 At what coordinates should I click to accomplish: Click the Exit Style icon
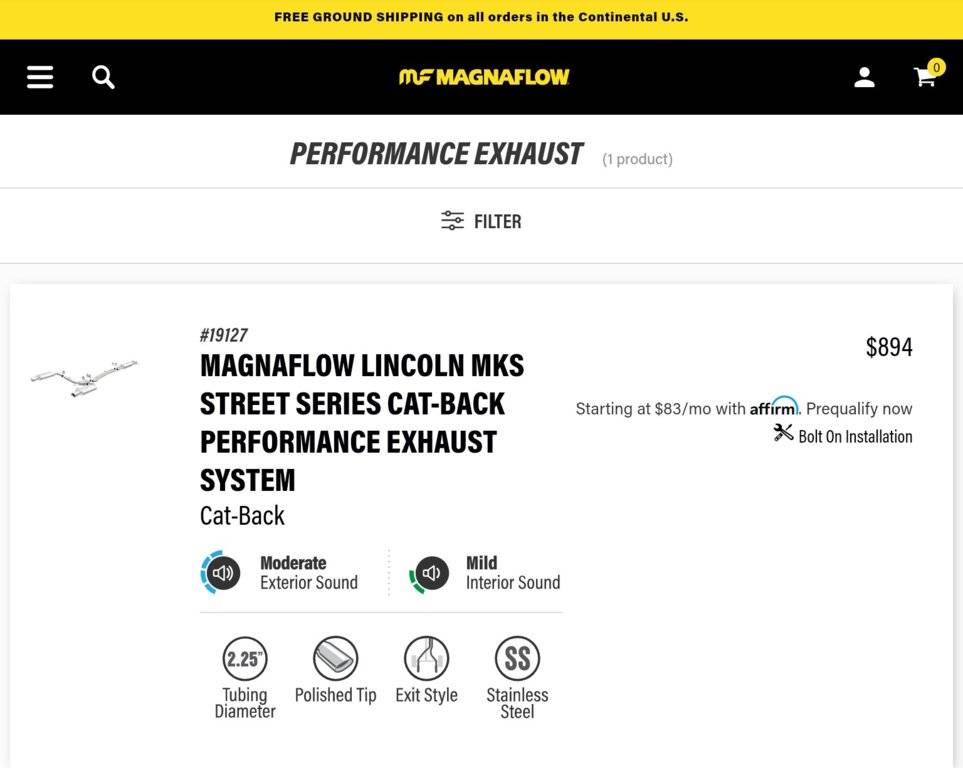[426, 659]
